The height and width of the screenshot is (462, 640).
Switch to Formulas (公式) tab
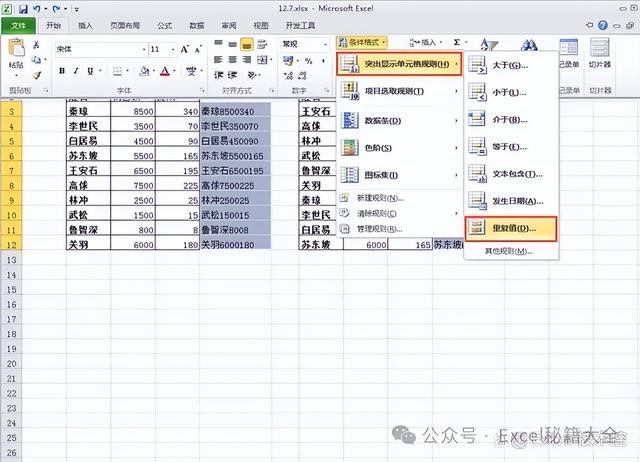click(165, 26)
